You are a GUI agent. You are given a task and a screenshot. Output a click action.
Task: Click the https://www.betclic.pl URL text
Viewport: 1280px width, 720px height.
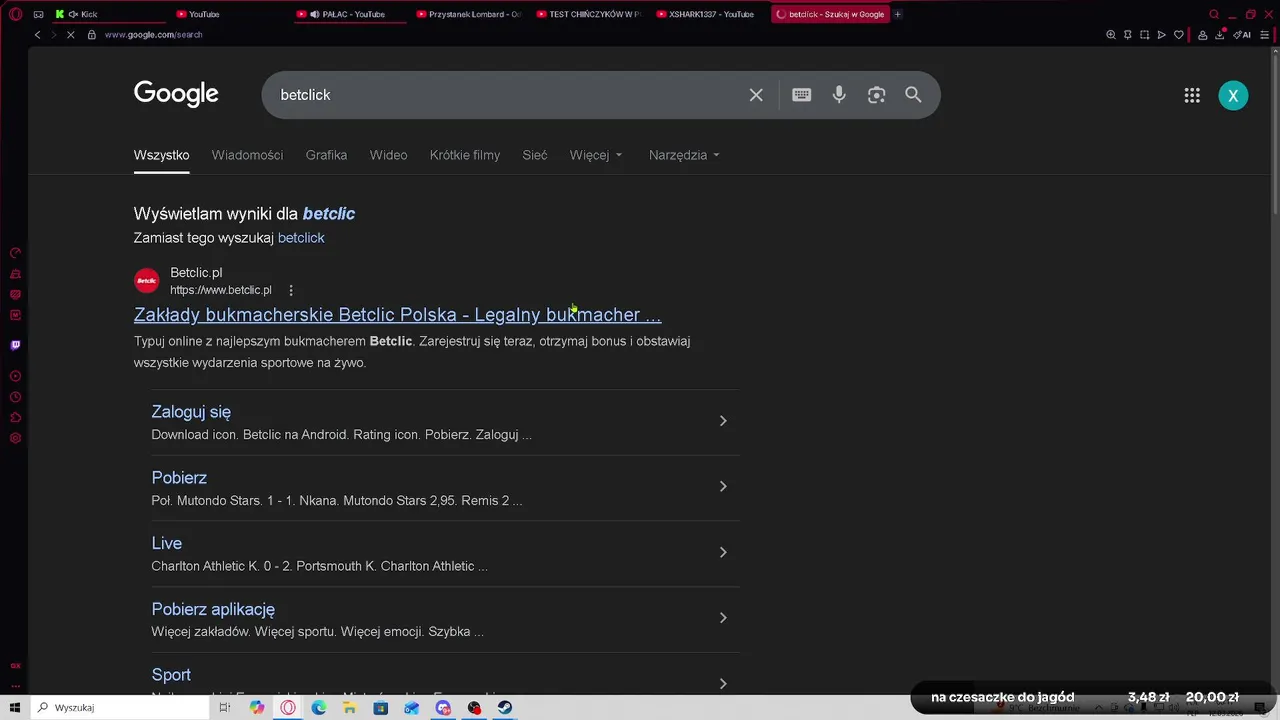point(220,290)
